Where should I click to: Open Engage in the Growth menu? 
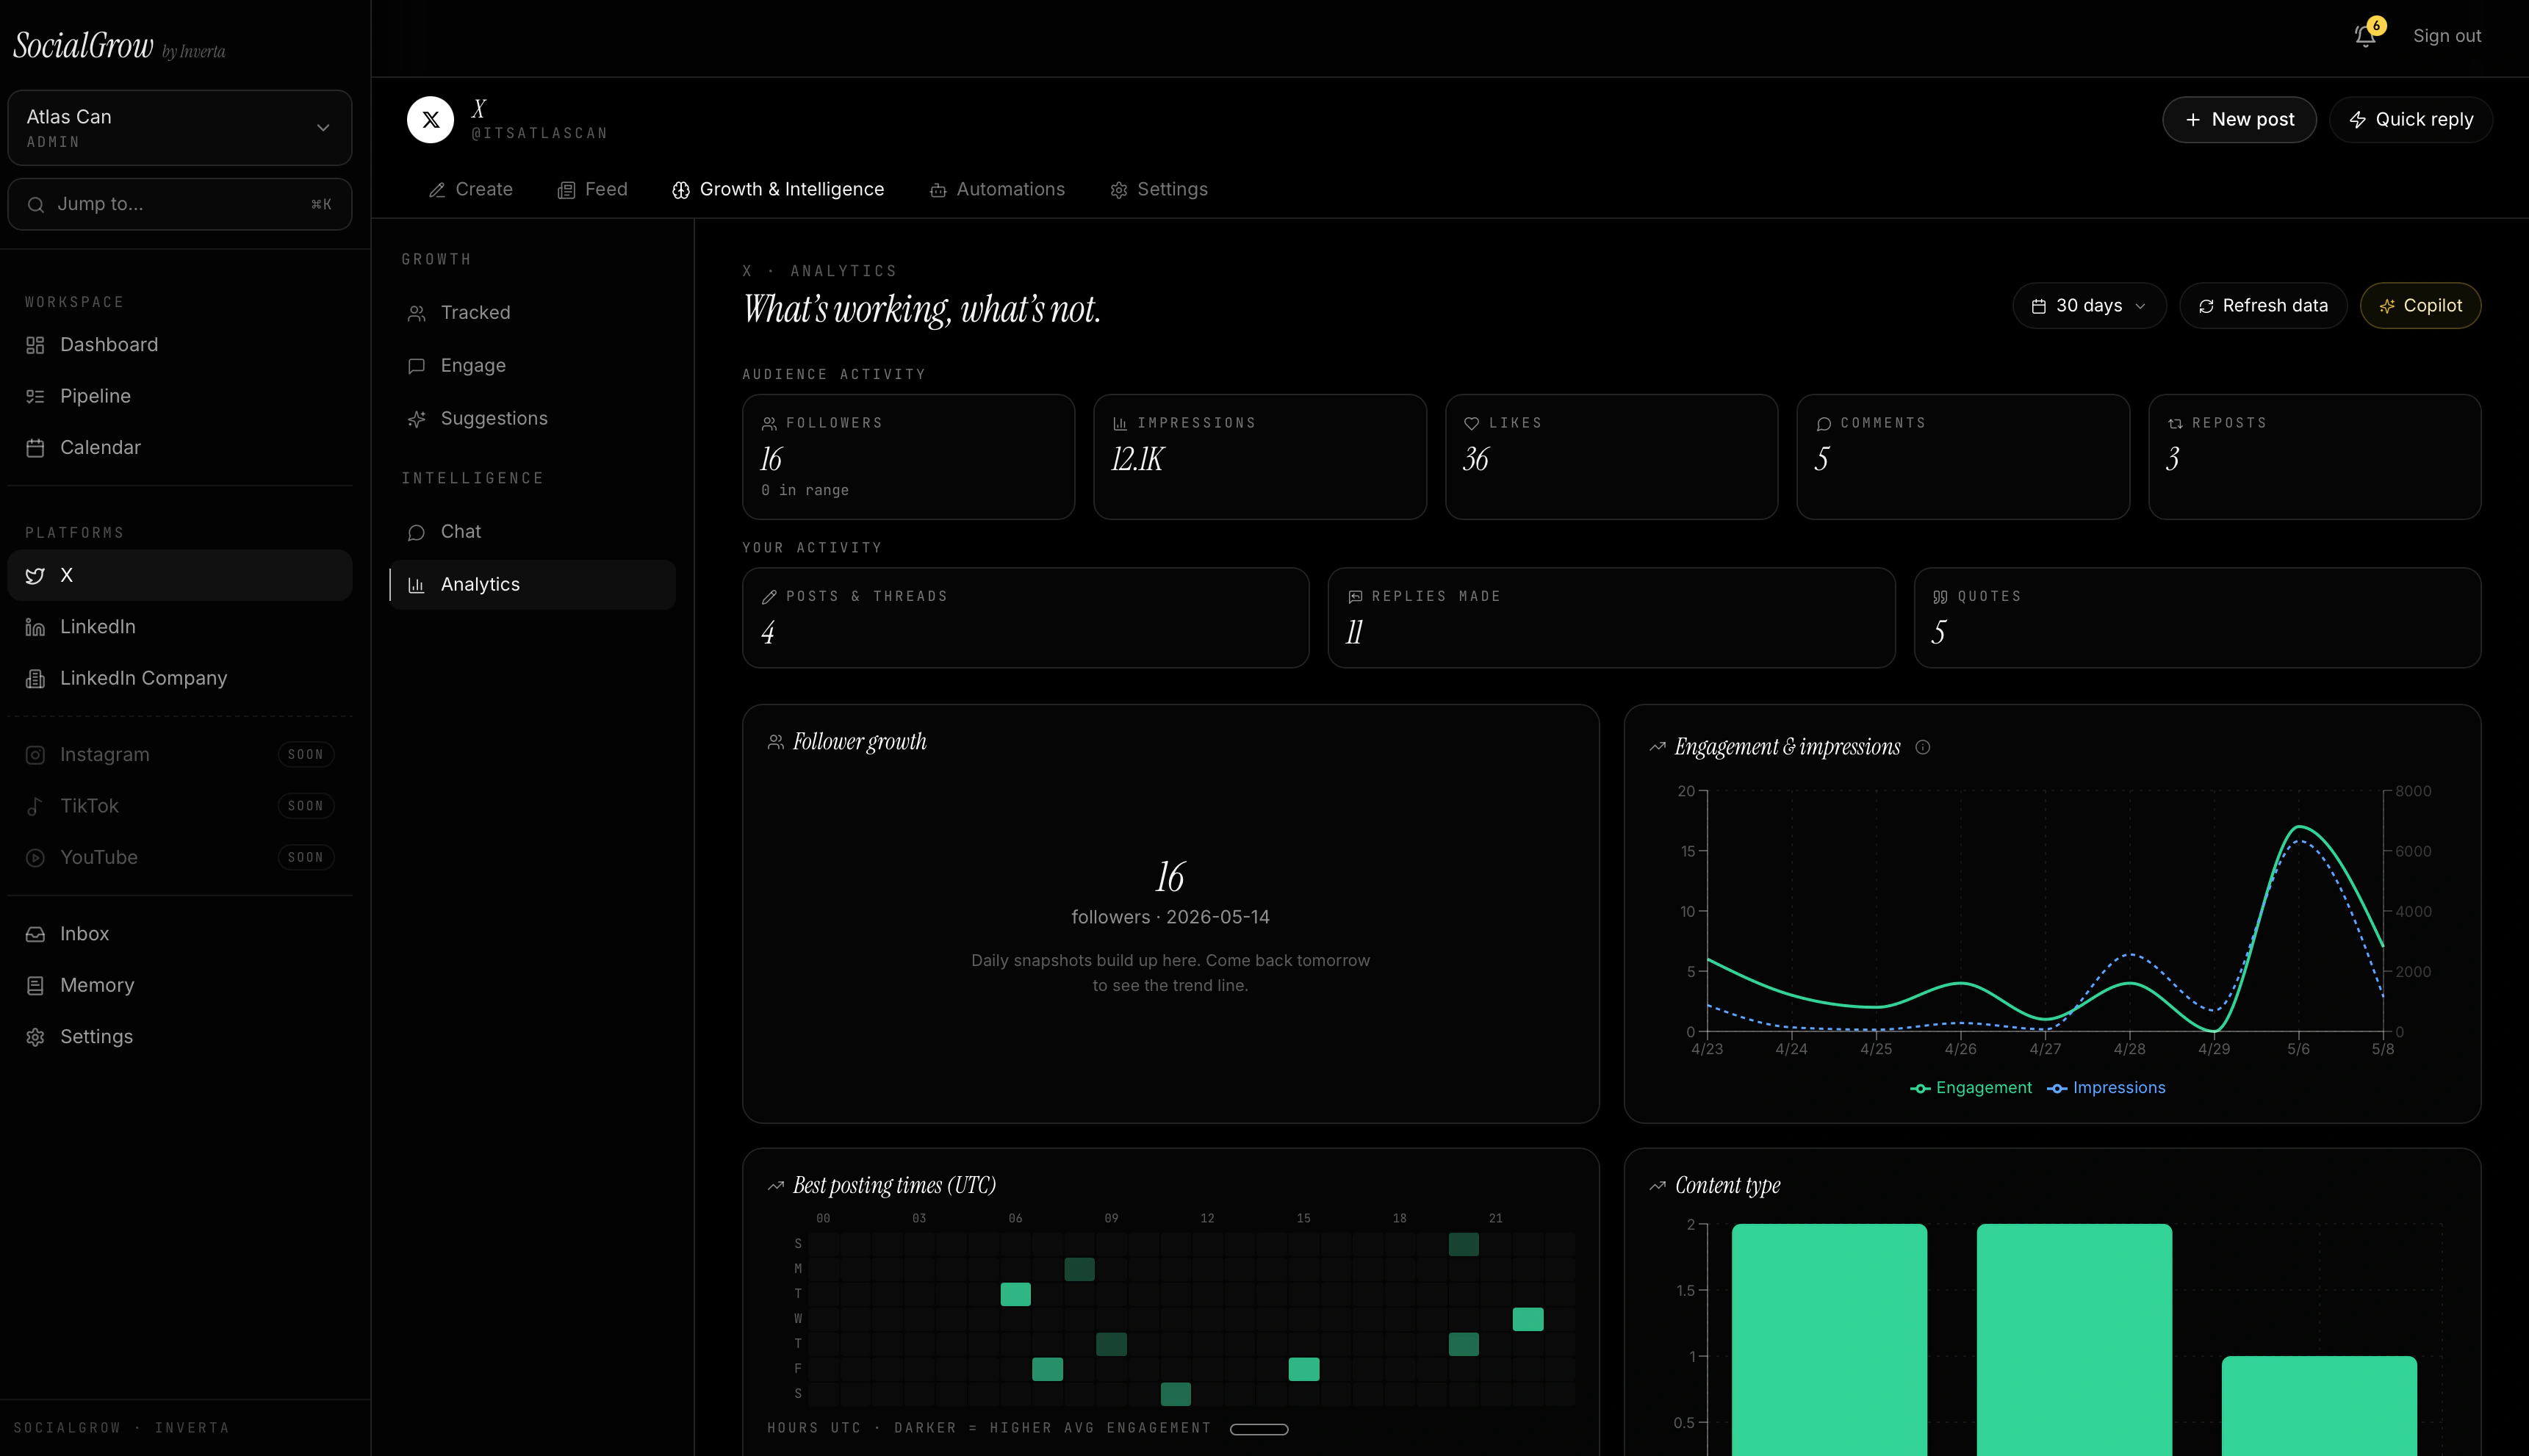tap(533, 366)
